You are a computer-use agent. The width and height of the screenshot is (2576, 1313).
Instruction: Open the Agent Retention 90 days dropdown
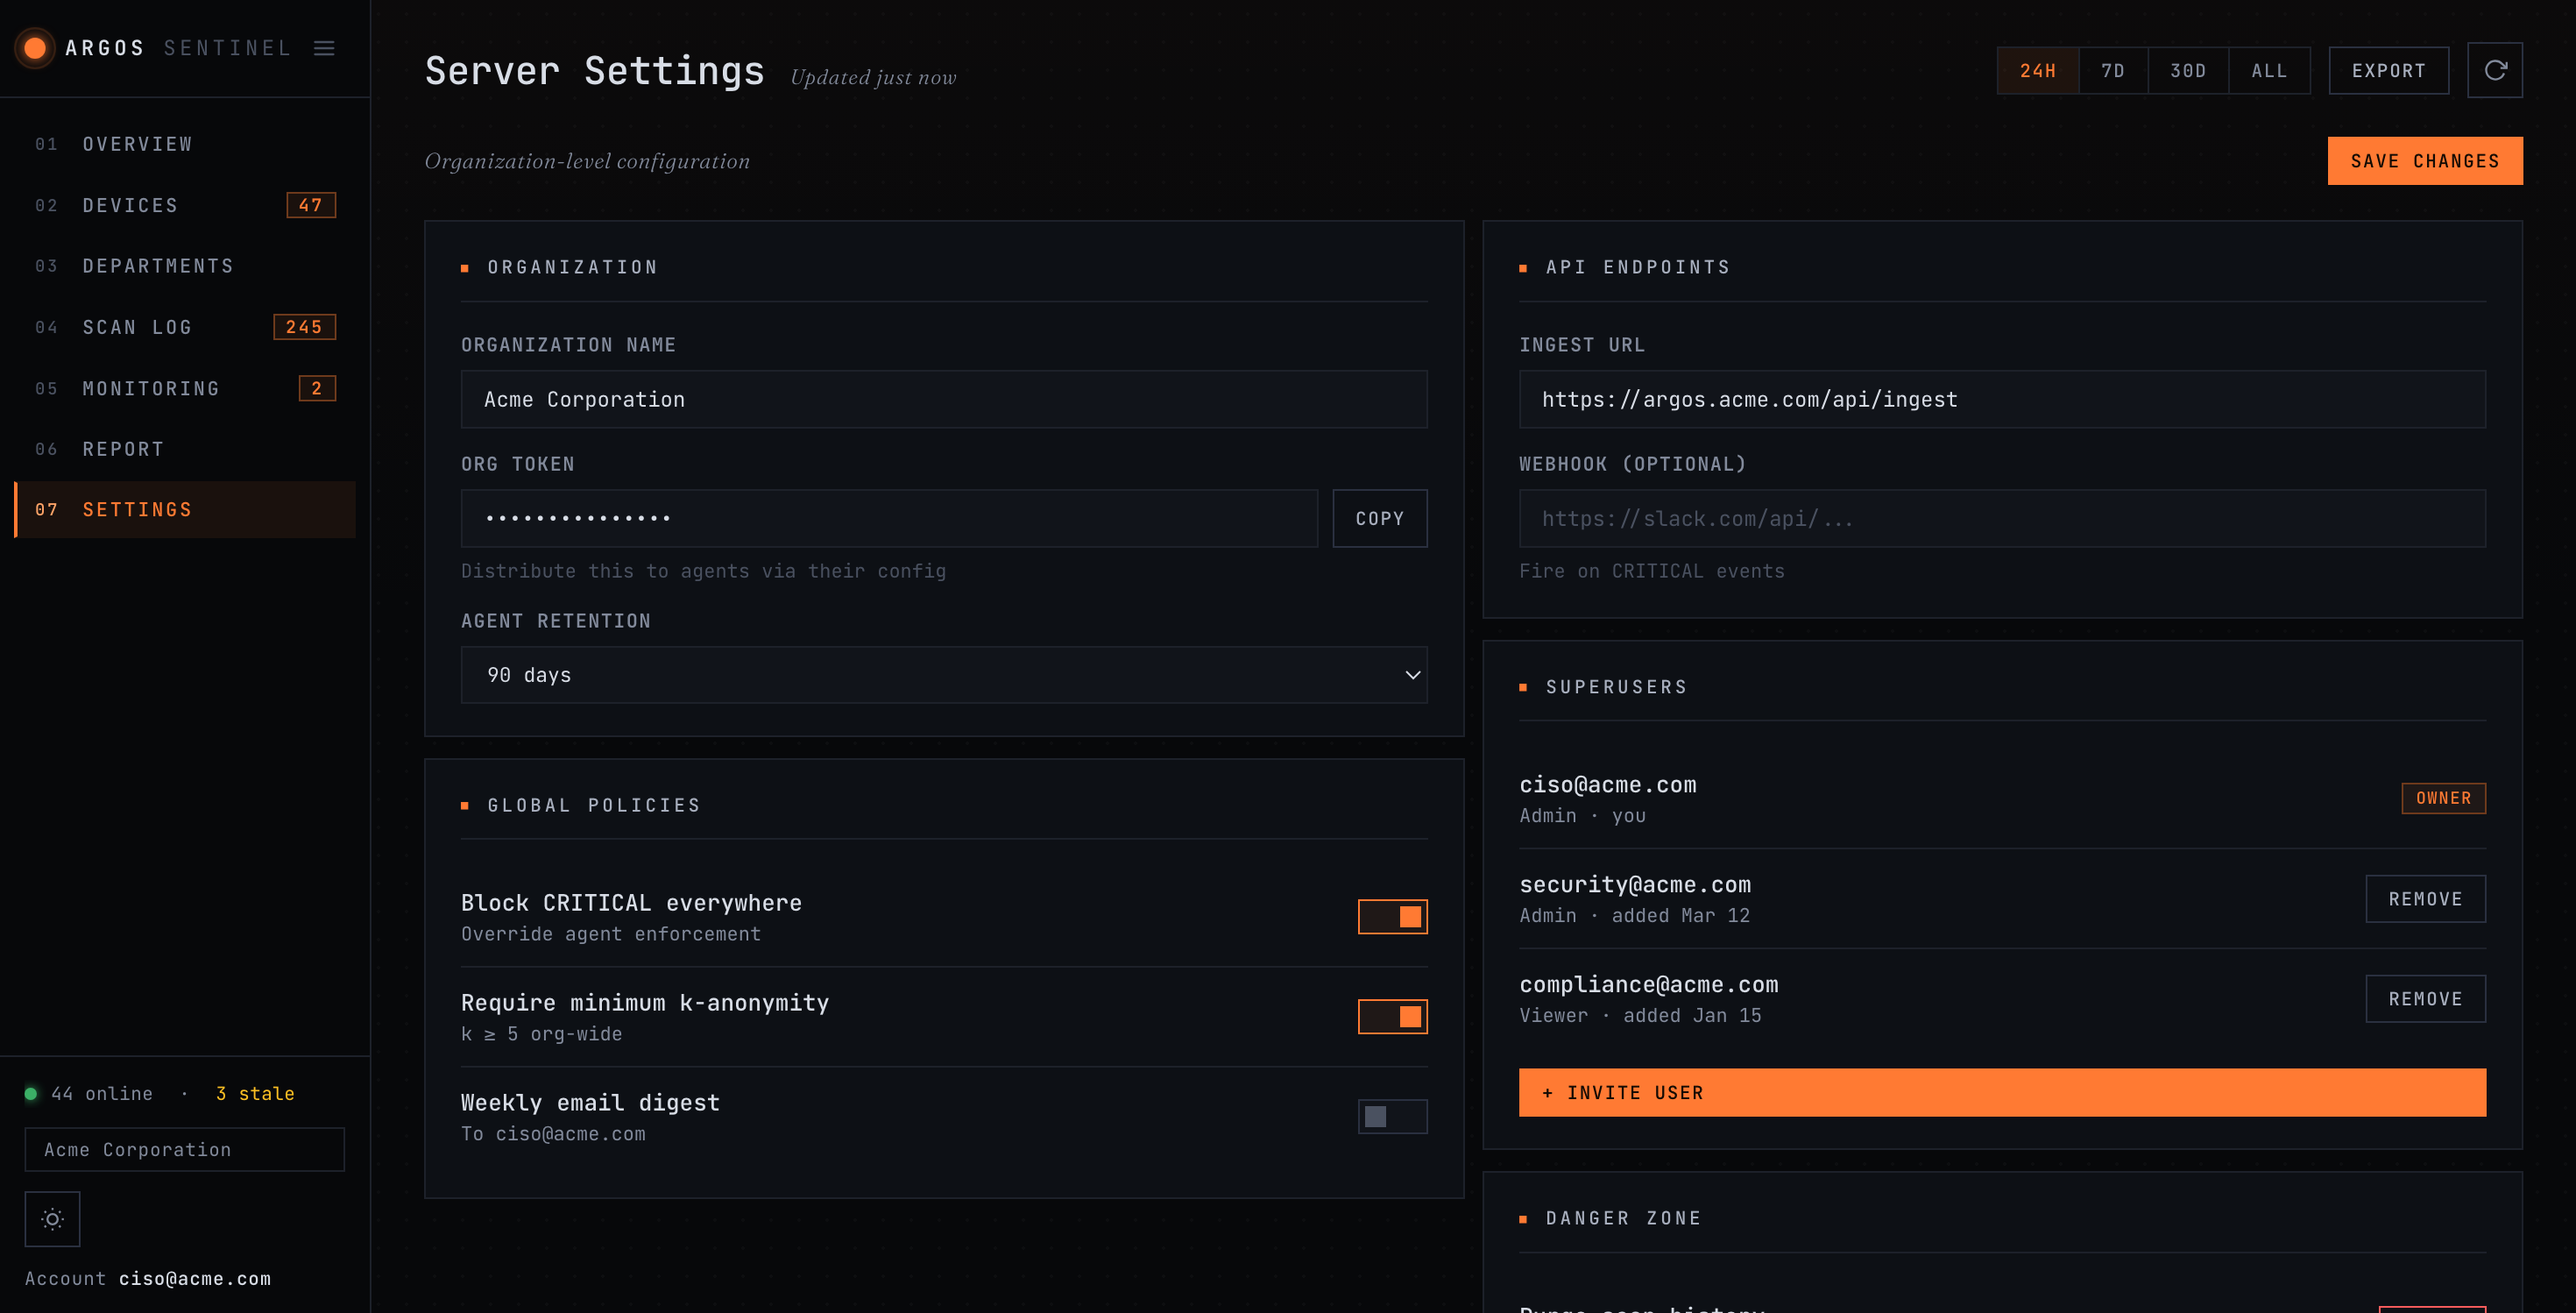click(943, 675)
